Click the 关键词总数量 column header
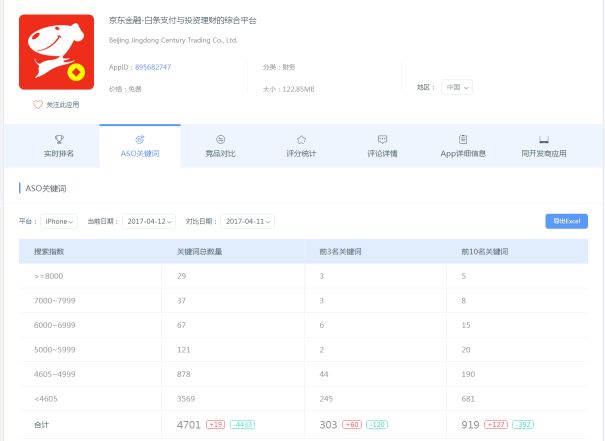Screen dimensions: 605x441 [x=199, y=252]
